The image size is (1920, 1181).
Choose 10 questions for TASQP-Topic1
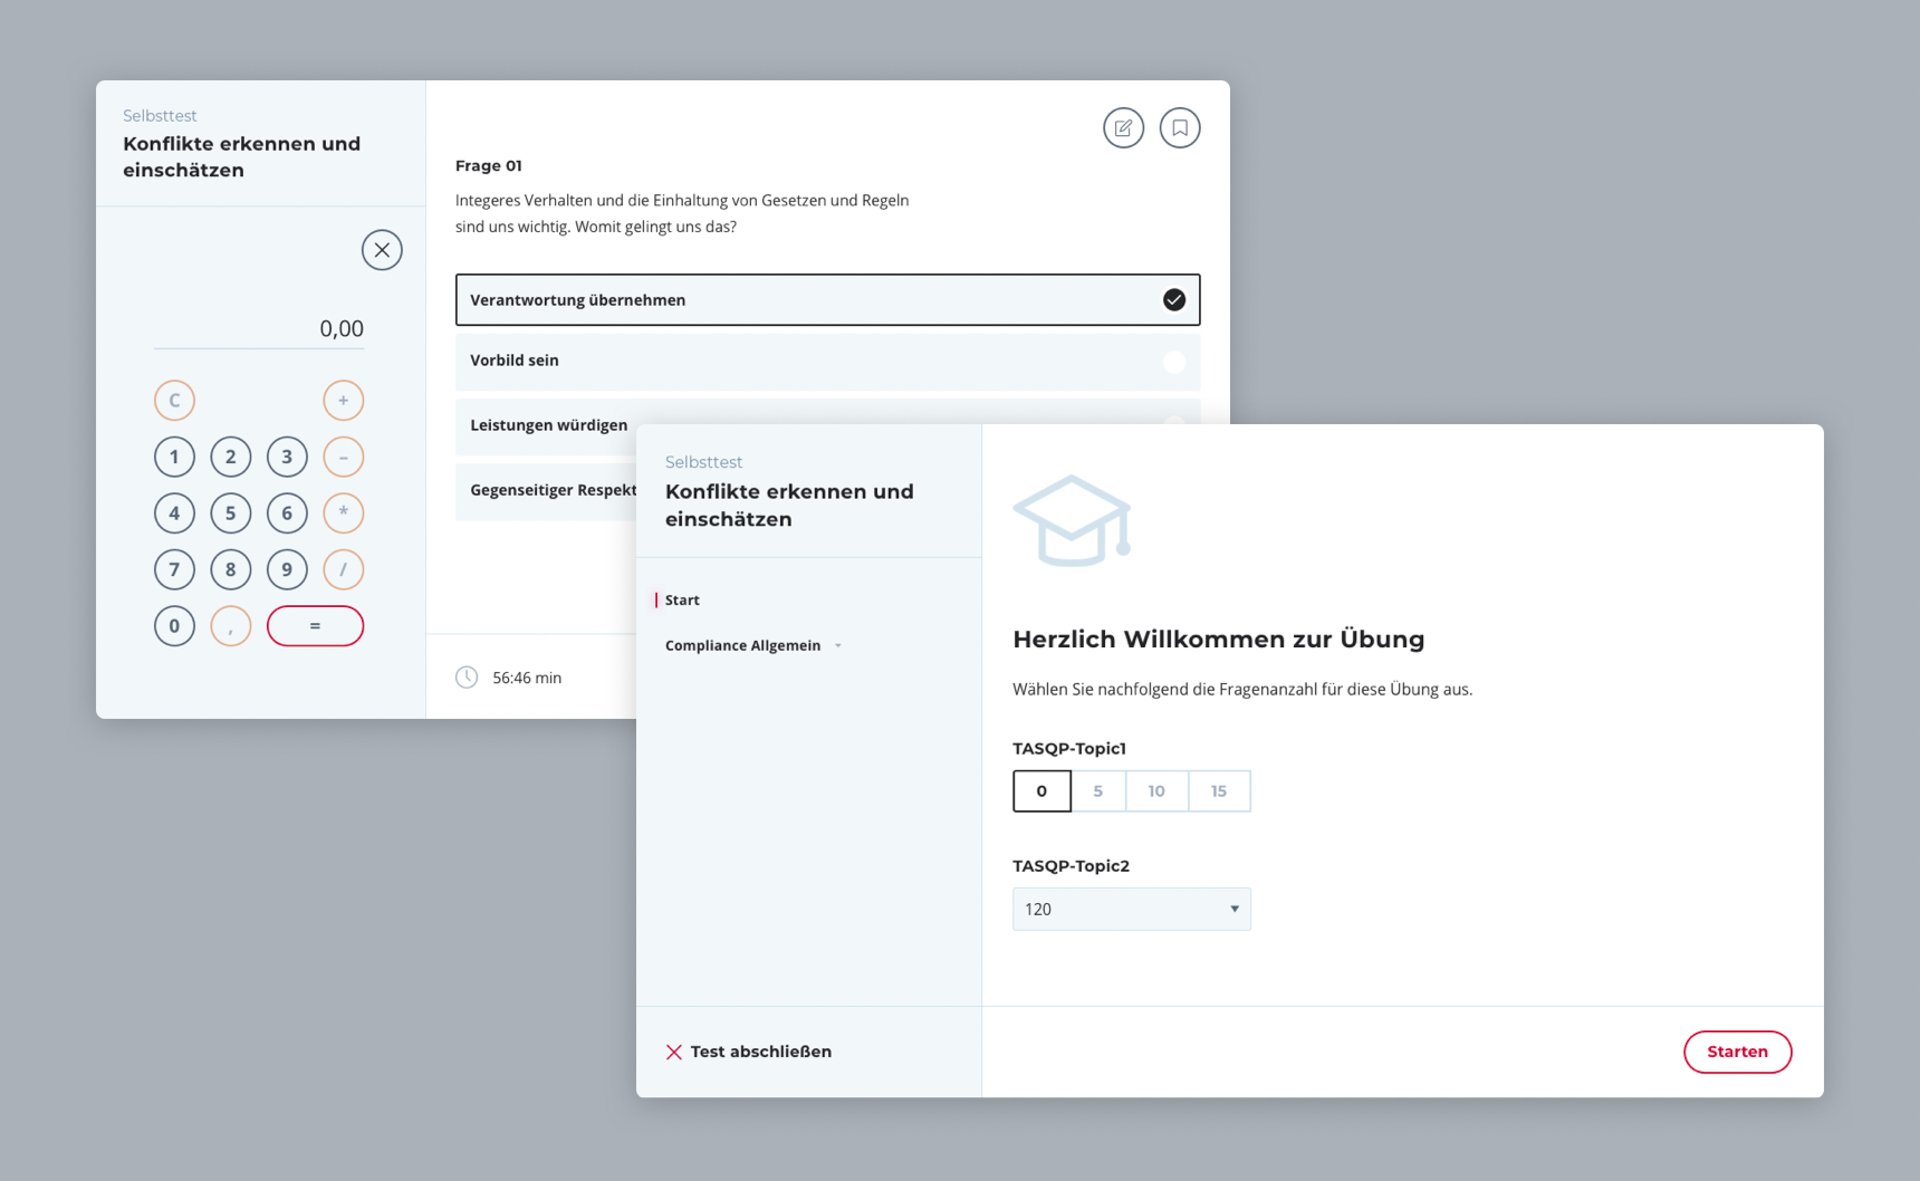1156,791
